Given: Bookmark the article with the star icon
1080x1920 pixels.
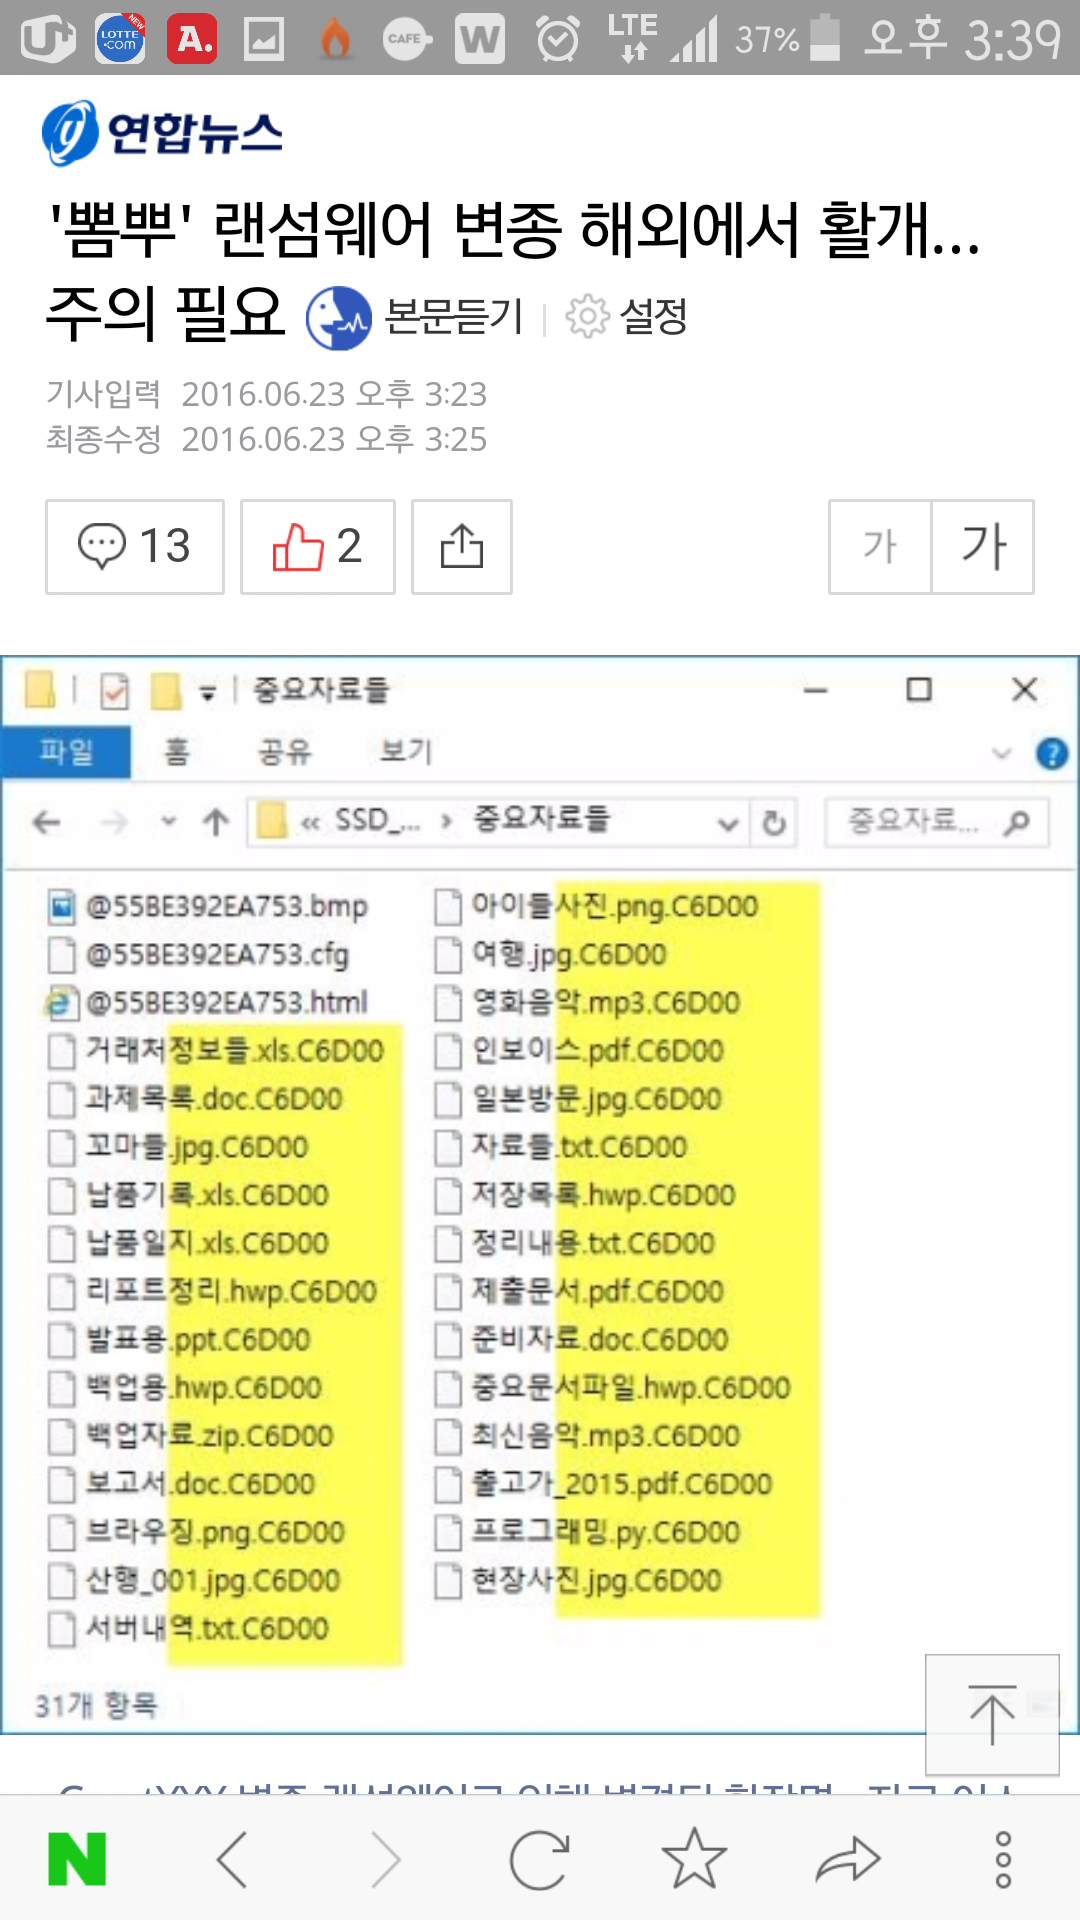Looking at the screenshot, I should click(694, 1859).
